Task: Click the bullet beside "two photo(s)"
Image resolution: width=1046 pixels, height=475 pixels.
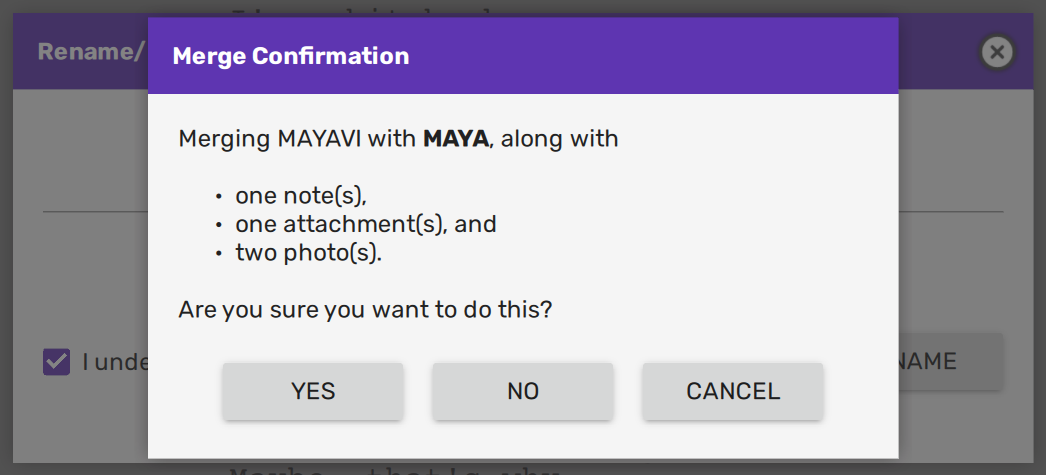Action: (219, 254)
